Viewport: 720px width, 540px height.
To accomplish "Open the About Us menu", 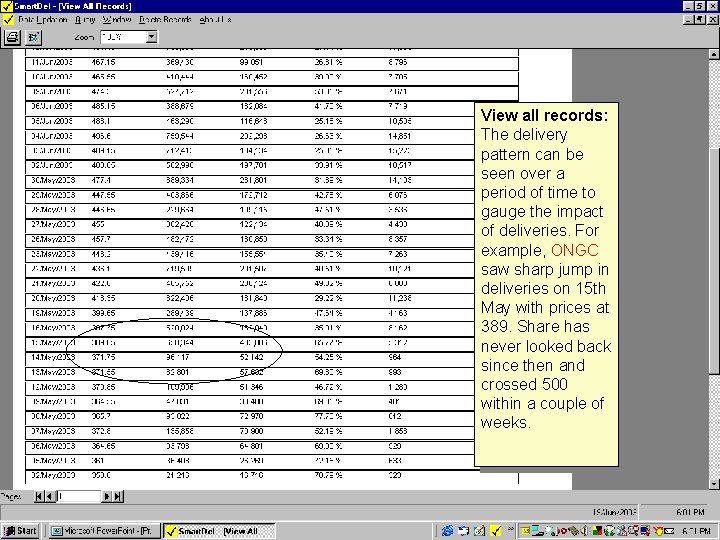I will click(x=215, y=20).
